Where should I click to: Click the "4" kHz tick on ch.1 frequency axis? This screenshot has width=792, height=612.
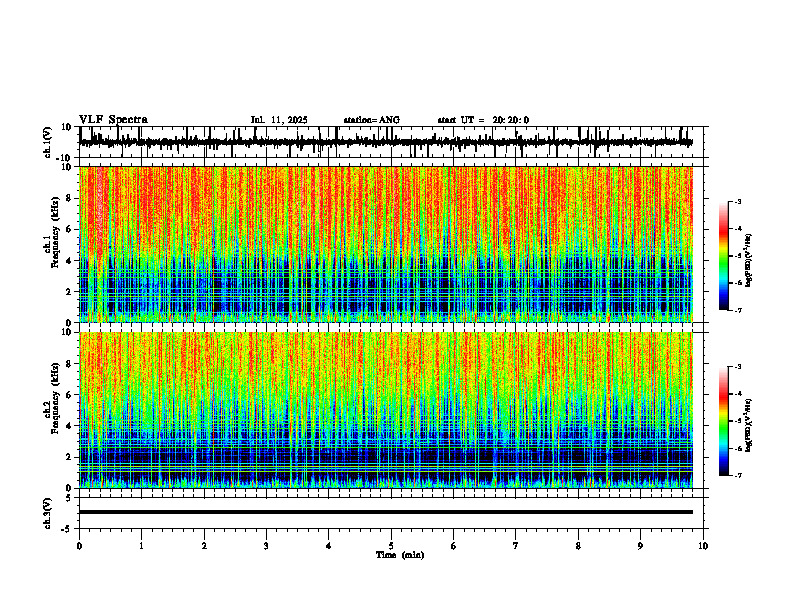70,261
